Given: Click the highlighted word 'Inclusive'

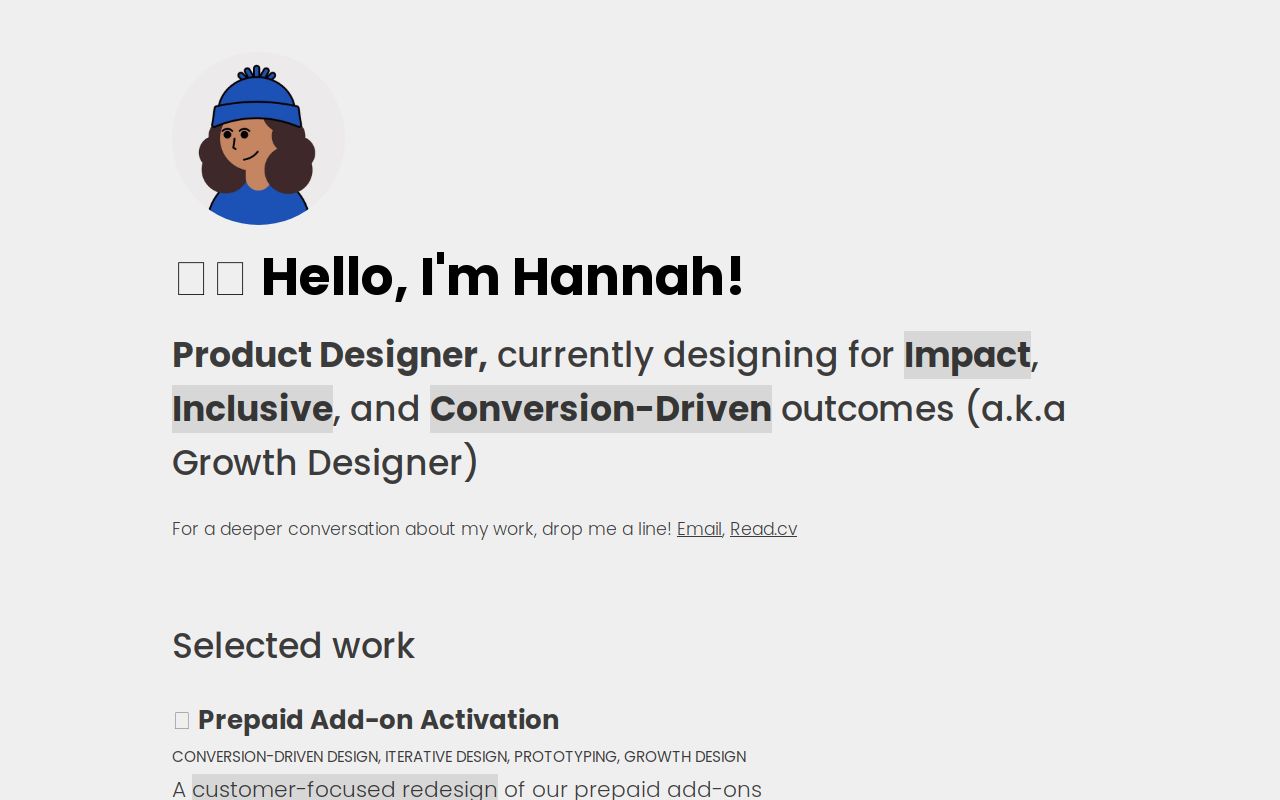Looking at the screenshot, I should (x=252, y=409).
